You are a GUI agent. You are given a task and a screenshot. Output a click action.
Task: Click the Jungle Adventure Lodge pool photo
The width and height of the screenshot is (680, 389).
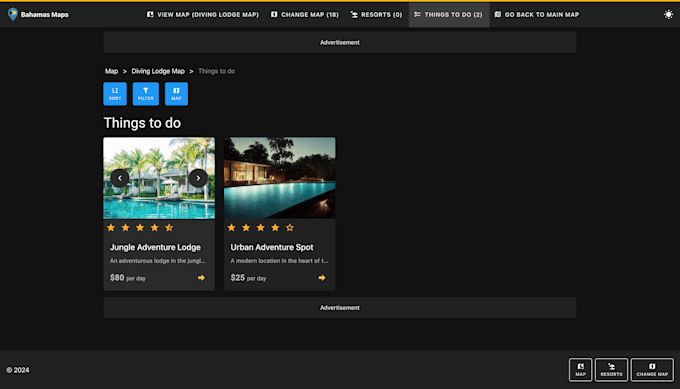159,178
